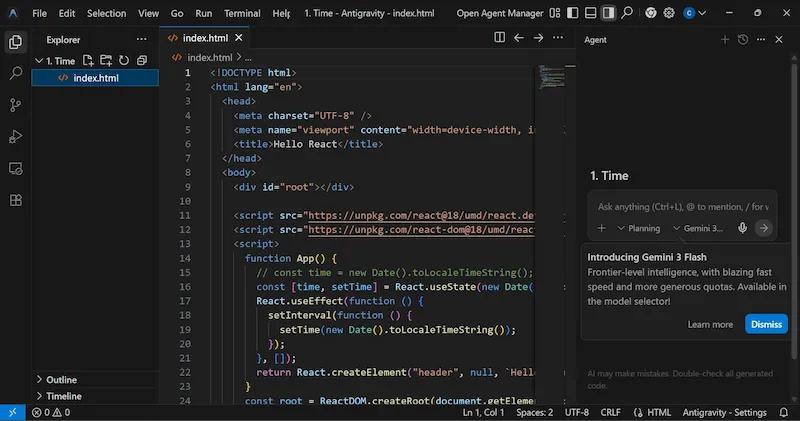Navigate back with the left arrow
The width and height of the screenshot is (800, 421).
[x=519, y=37]
